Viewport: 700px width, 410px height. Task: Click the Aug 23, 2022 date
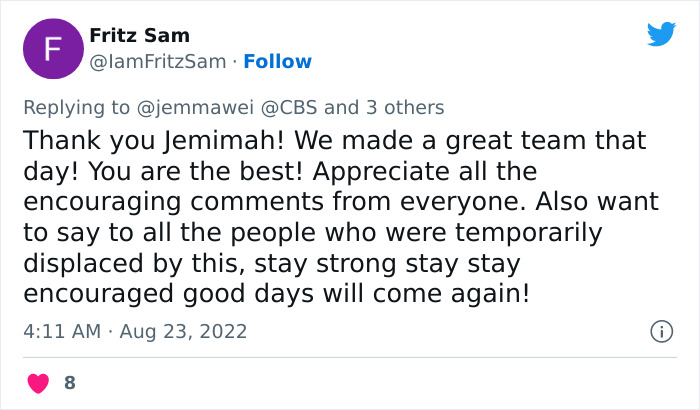click(x=183, y=331)
